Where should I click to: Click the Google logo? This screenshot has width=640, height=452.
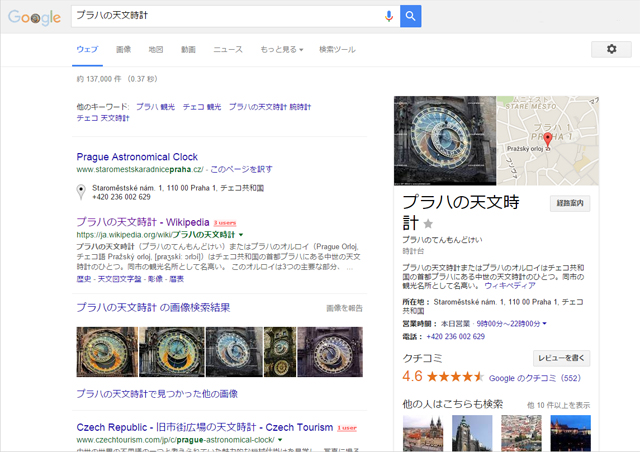pos(35,17)
